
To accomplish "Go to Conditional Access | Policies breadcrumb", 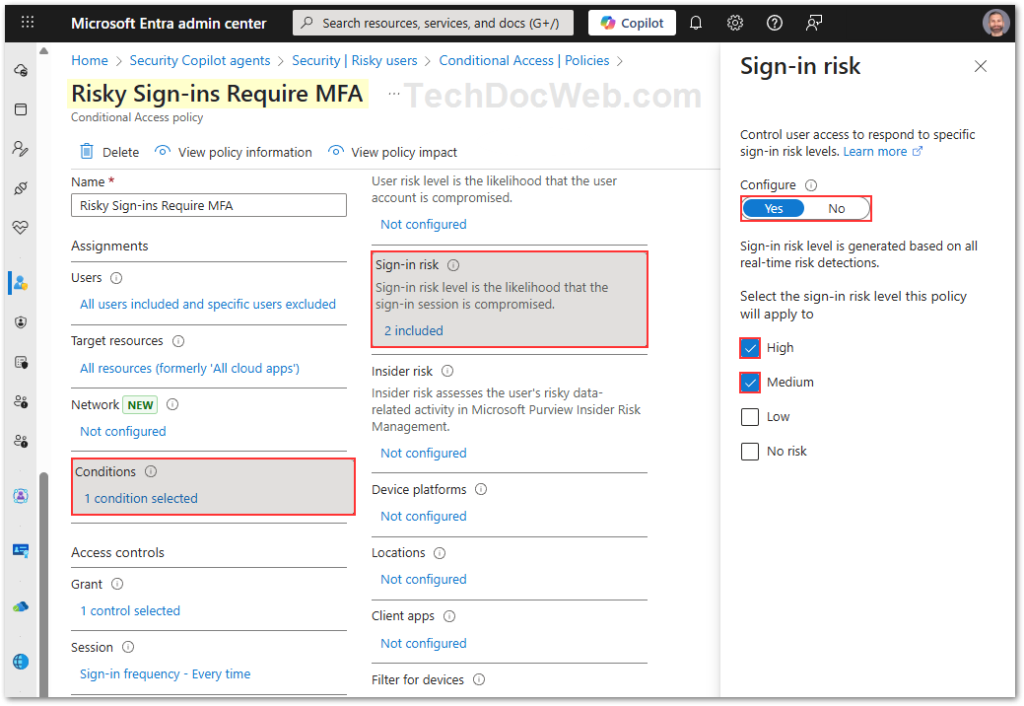I will click(524, 60).
